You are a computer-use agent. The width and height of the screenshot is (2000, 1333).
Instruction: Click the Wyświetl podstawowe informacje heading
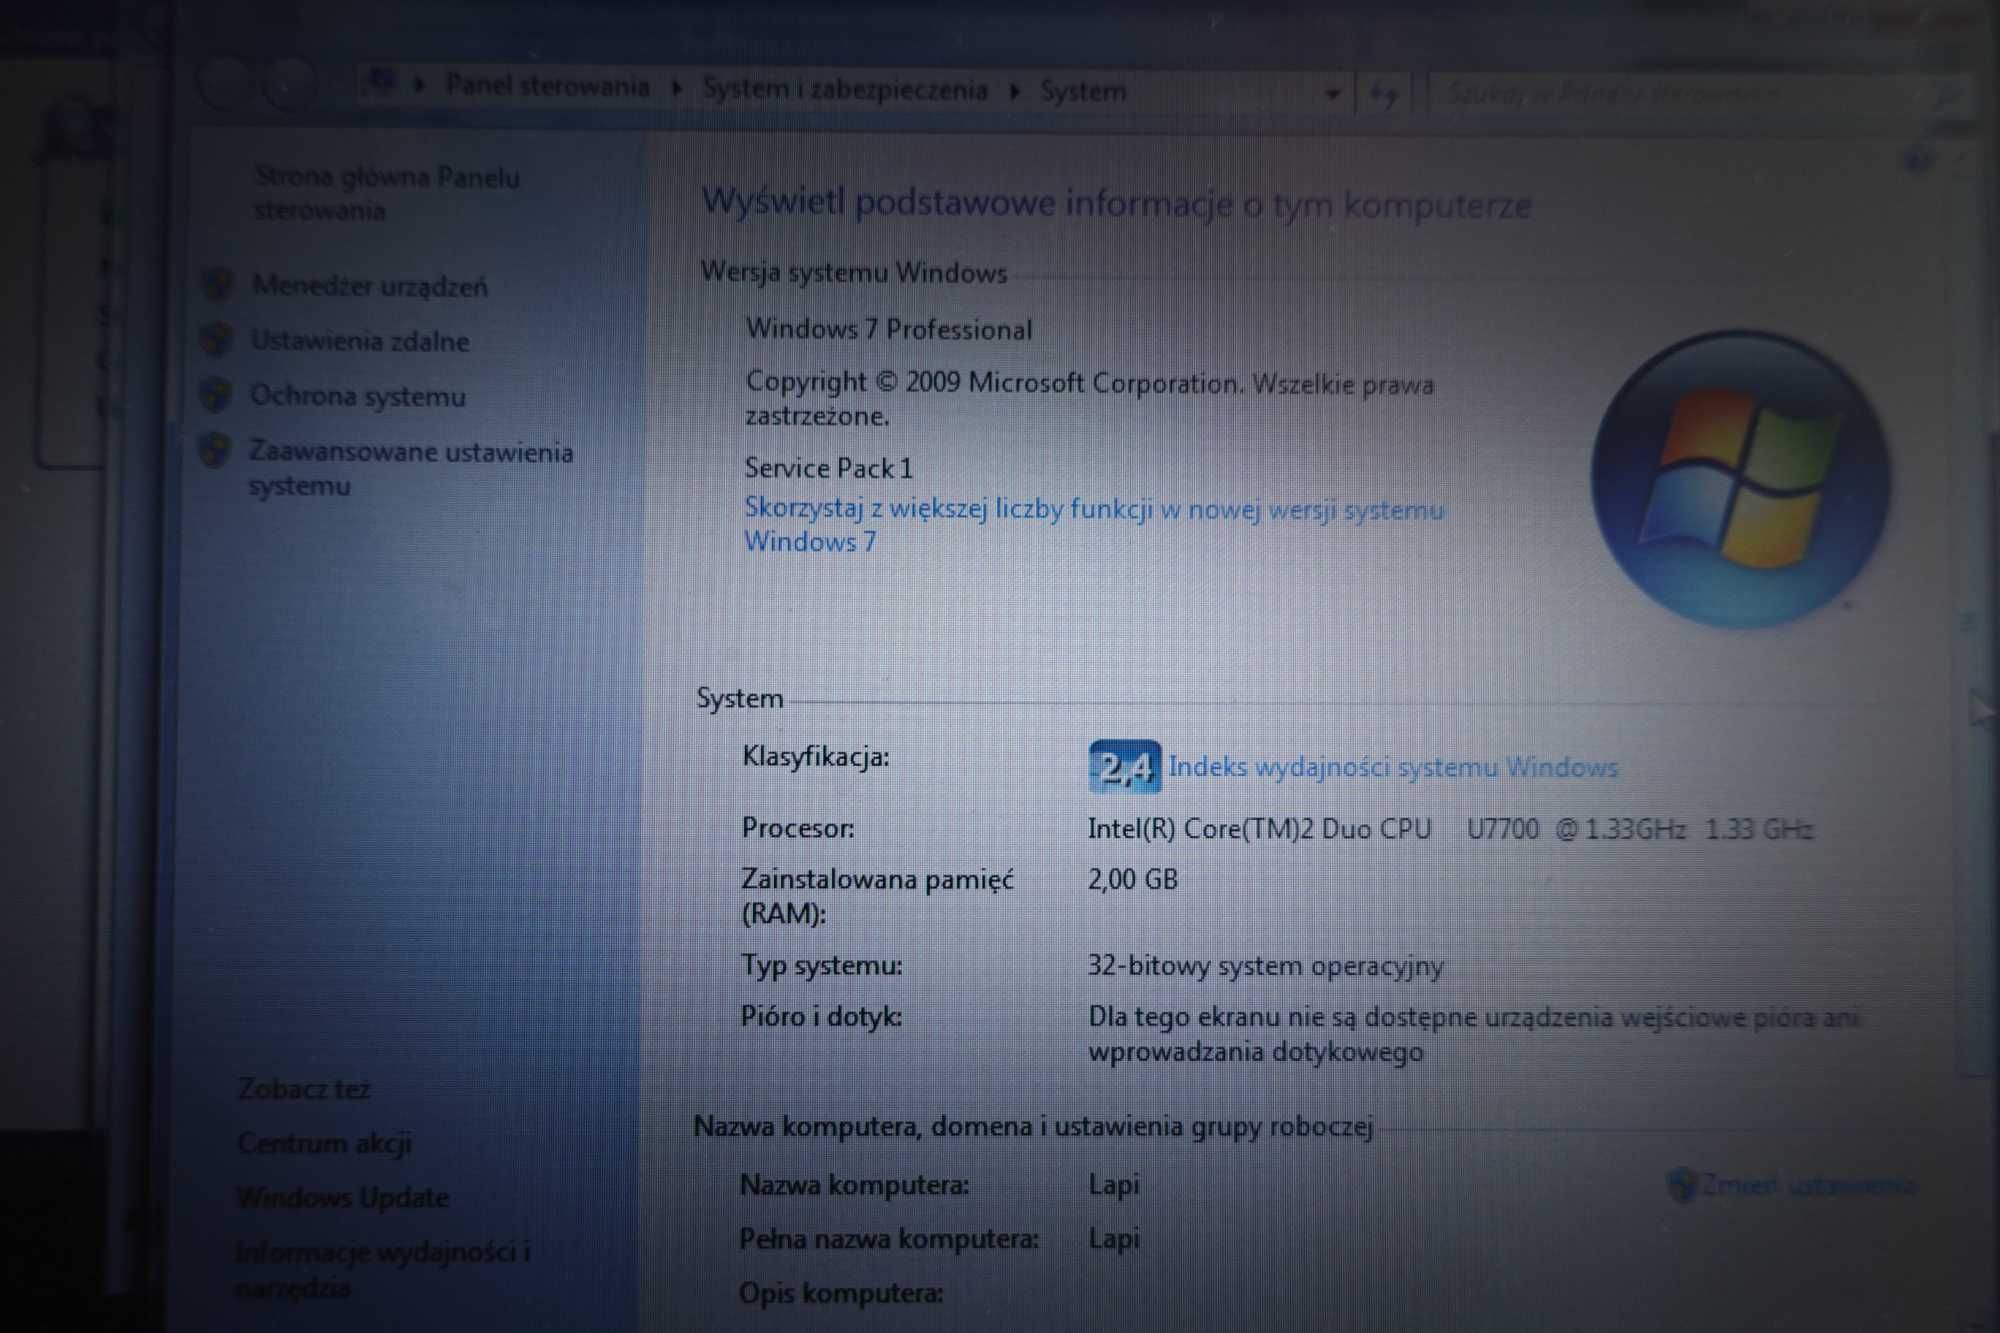[1116, 204]
